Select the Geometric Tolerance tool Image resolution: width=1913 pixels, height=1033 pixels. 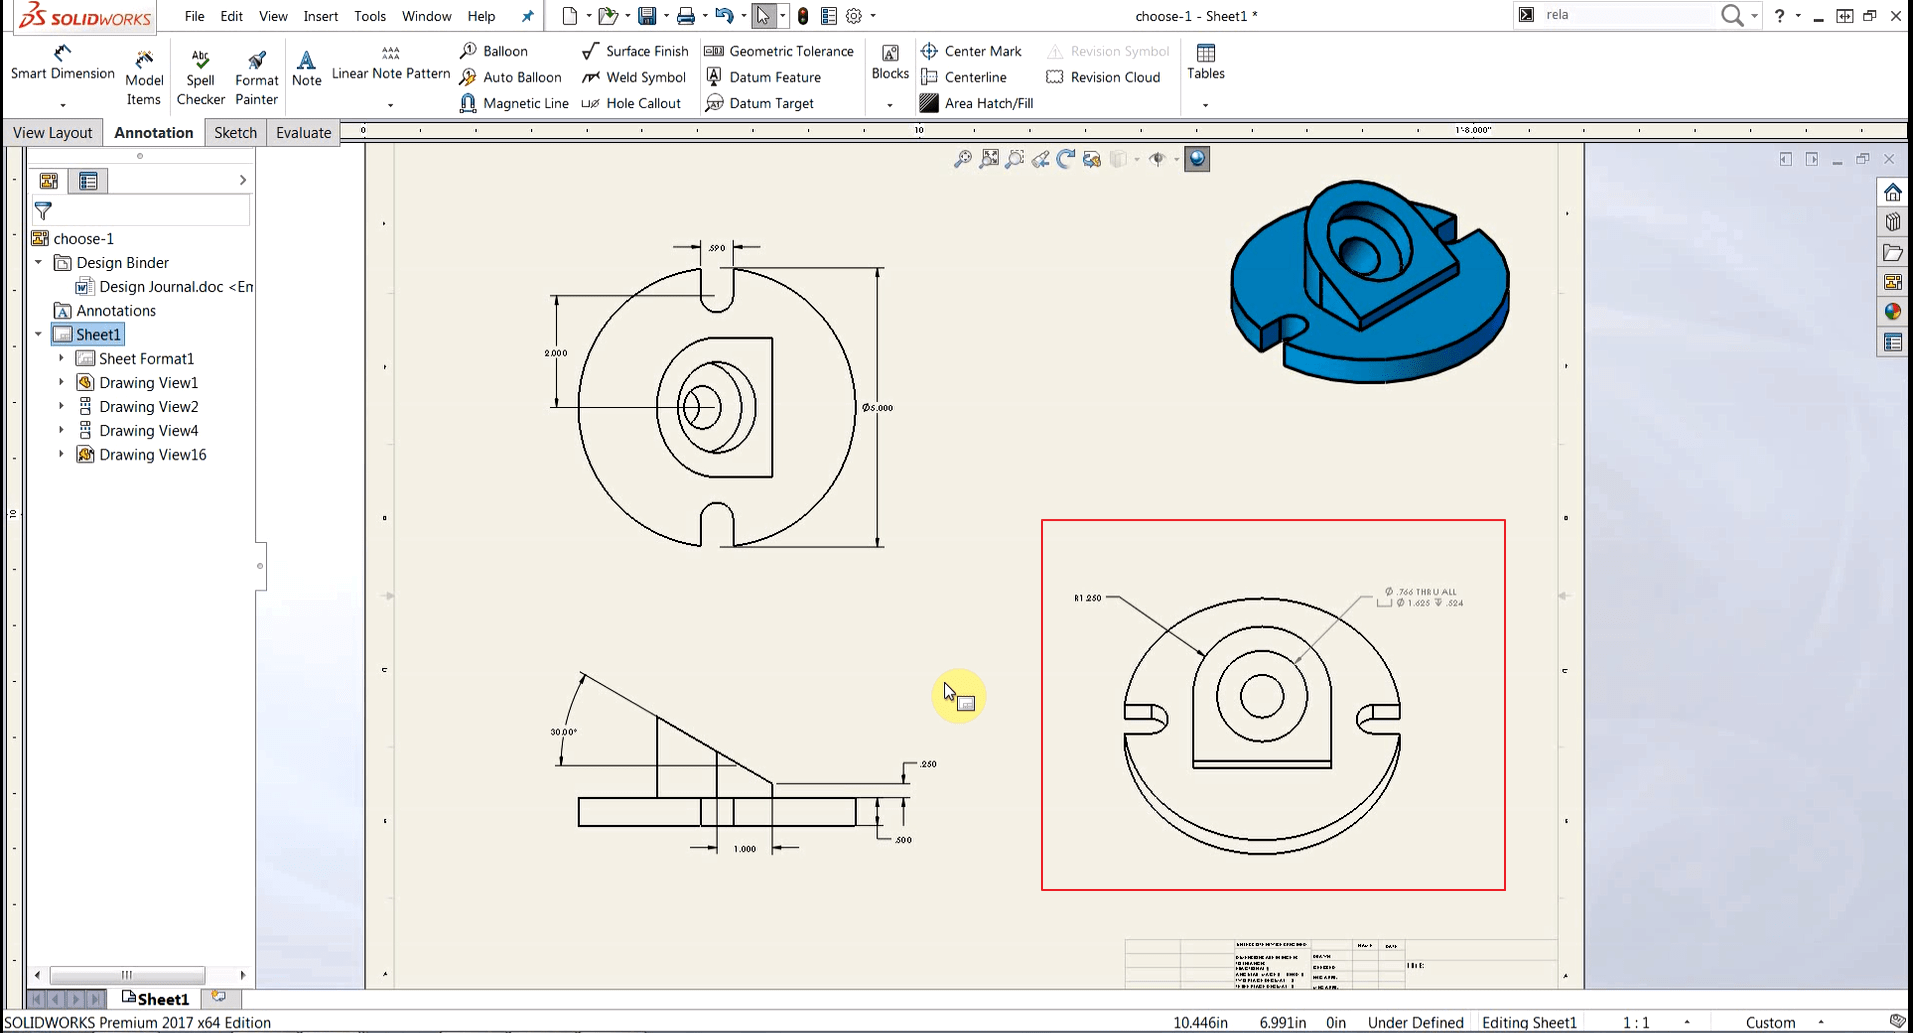[779, 50]
